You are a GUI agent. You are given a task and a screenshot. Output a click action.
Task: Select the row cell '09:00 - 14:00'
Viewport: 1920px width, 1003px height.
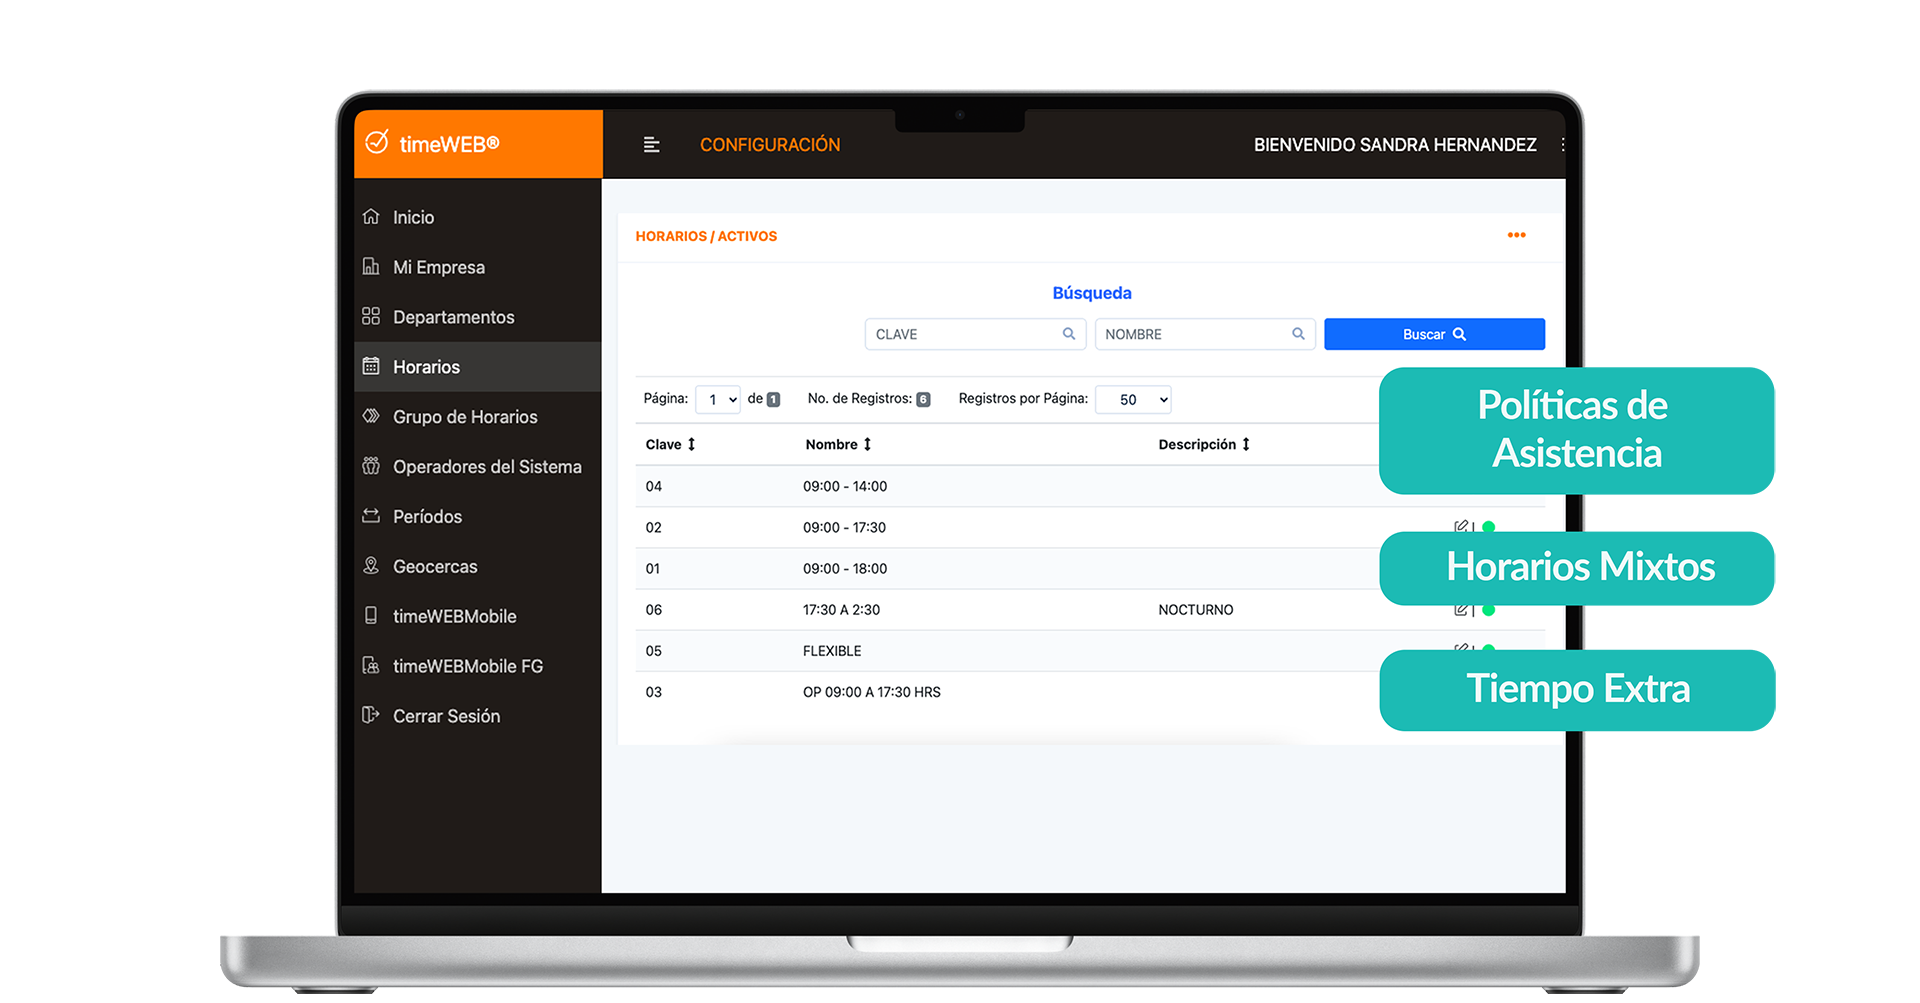tap(845, 486)
